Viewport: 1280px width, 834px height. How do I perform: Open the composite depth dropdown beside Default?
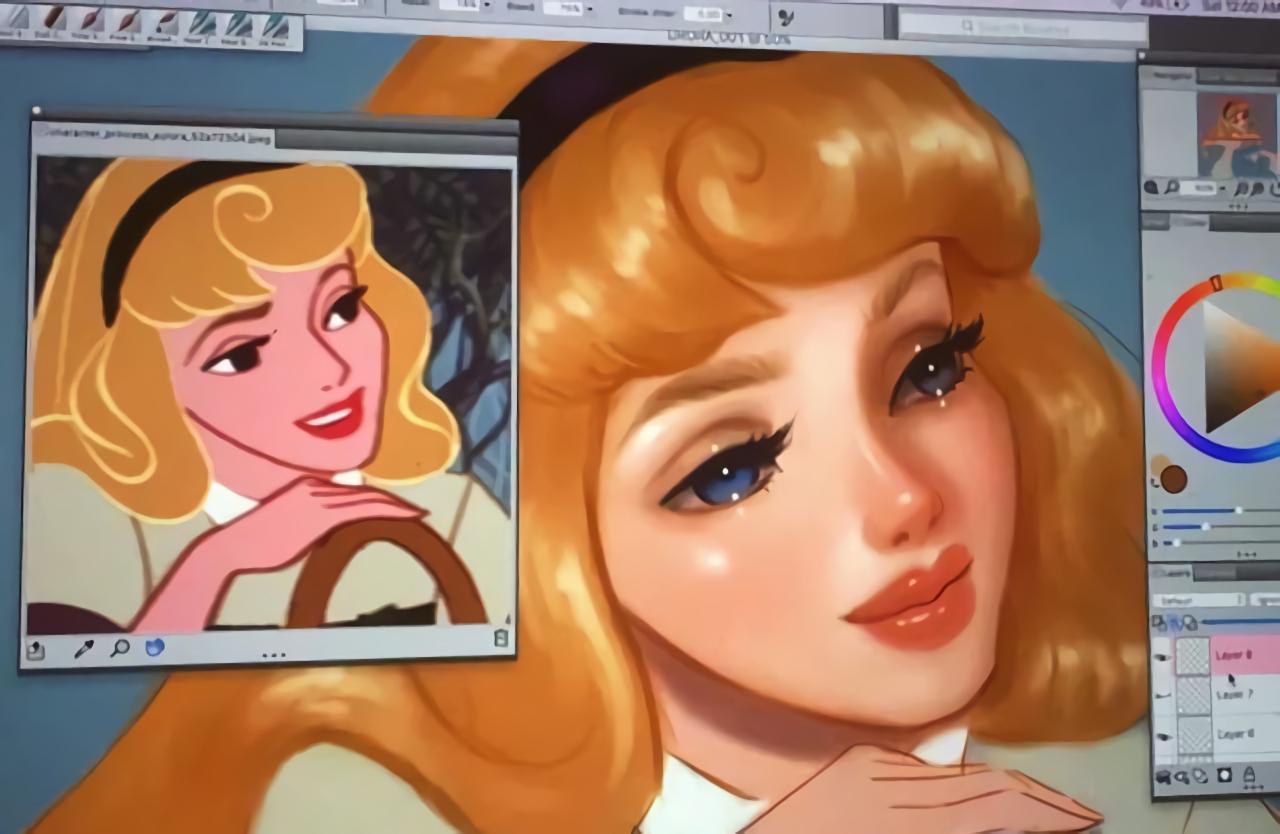click(x=1264, y=600)
